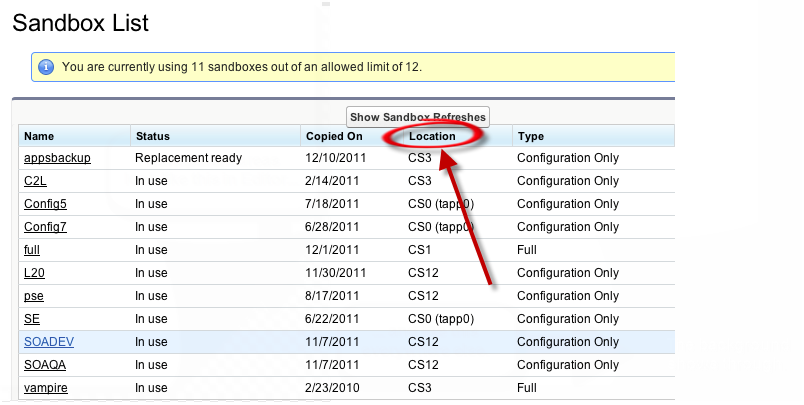Screen dimensions: 804x405
Task: Open the vampire sandbox link
Action: (46, 388)
